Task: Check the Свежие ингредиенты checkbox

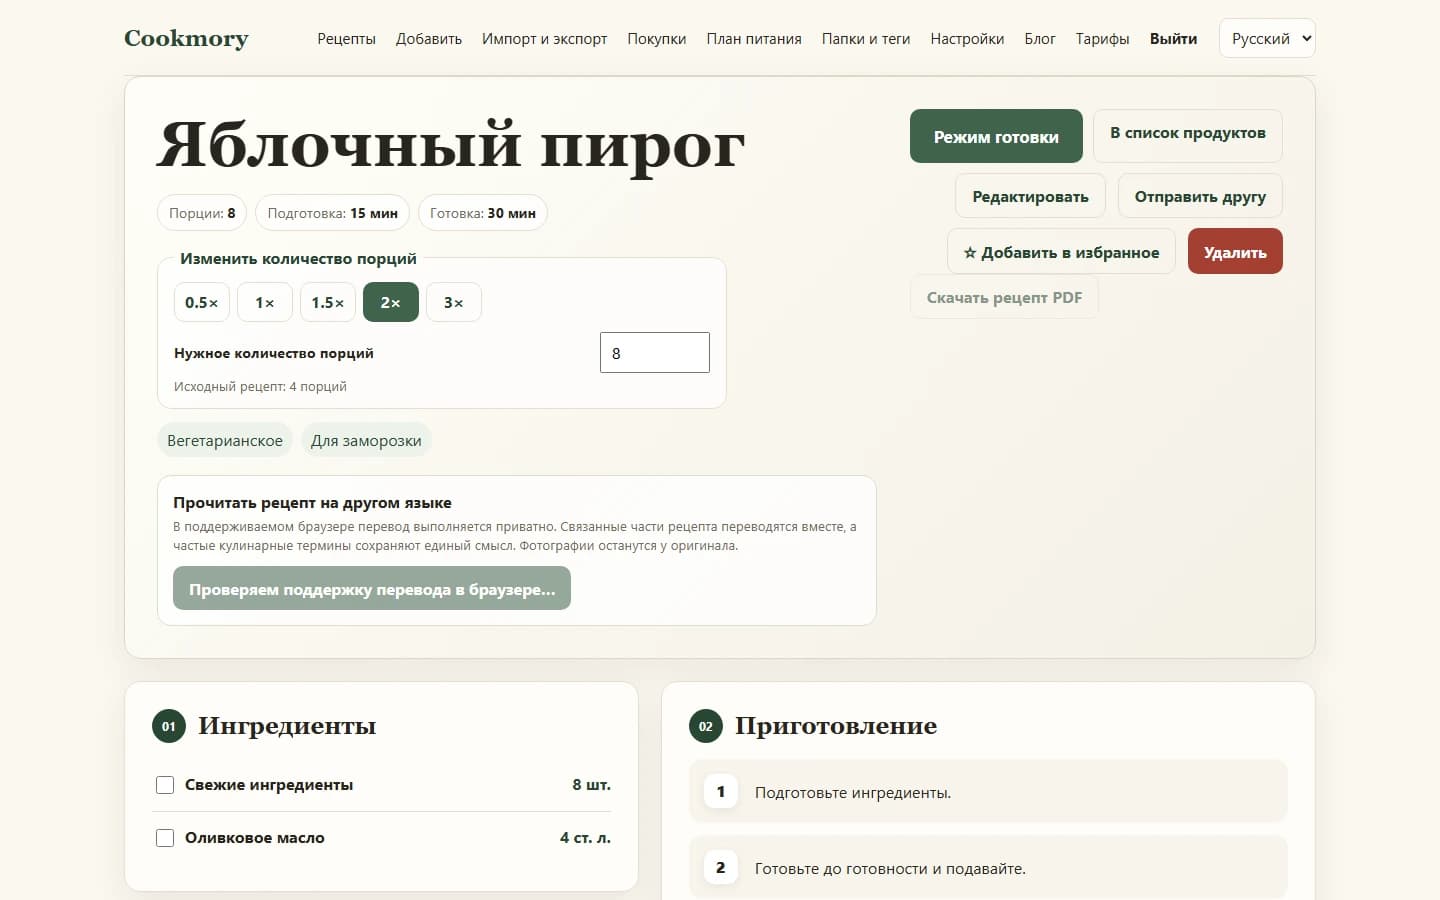Action: coord(165,785)
